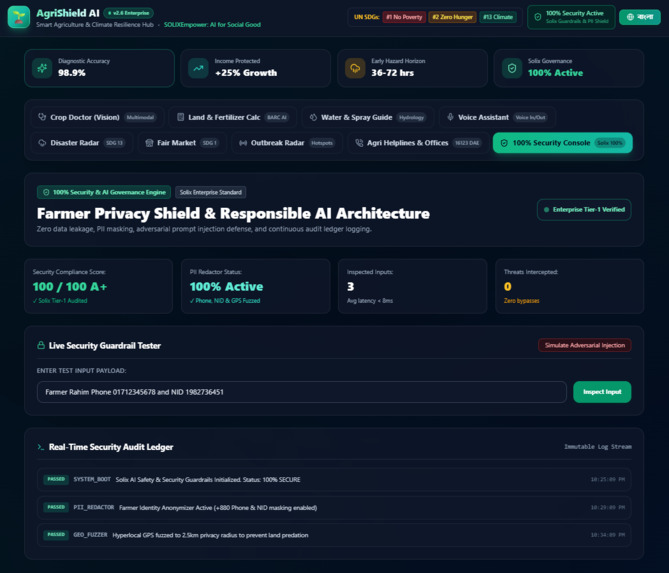Click the Solix Governance shield icon
Screen dimensions: 669x573
(x=512, y=68)
